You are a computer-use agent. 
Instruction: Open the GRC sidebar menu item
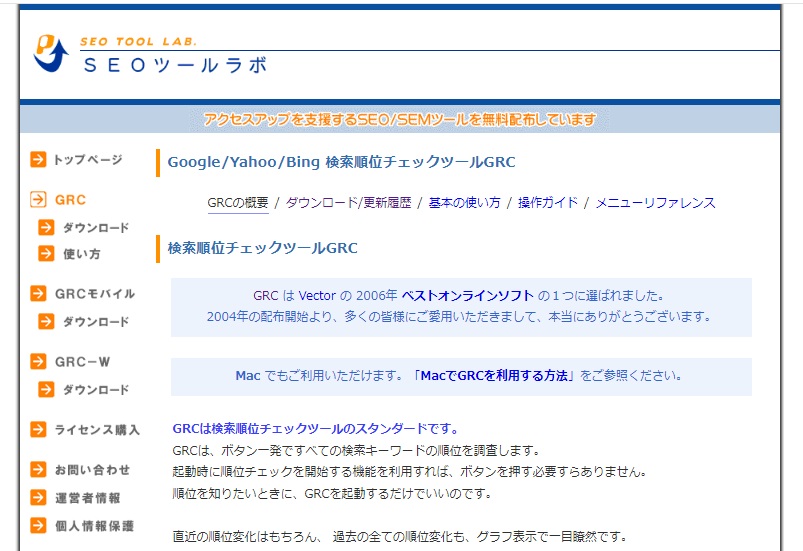(x=70, y=200)
